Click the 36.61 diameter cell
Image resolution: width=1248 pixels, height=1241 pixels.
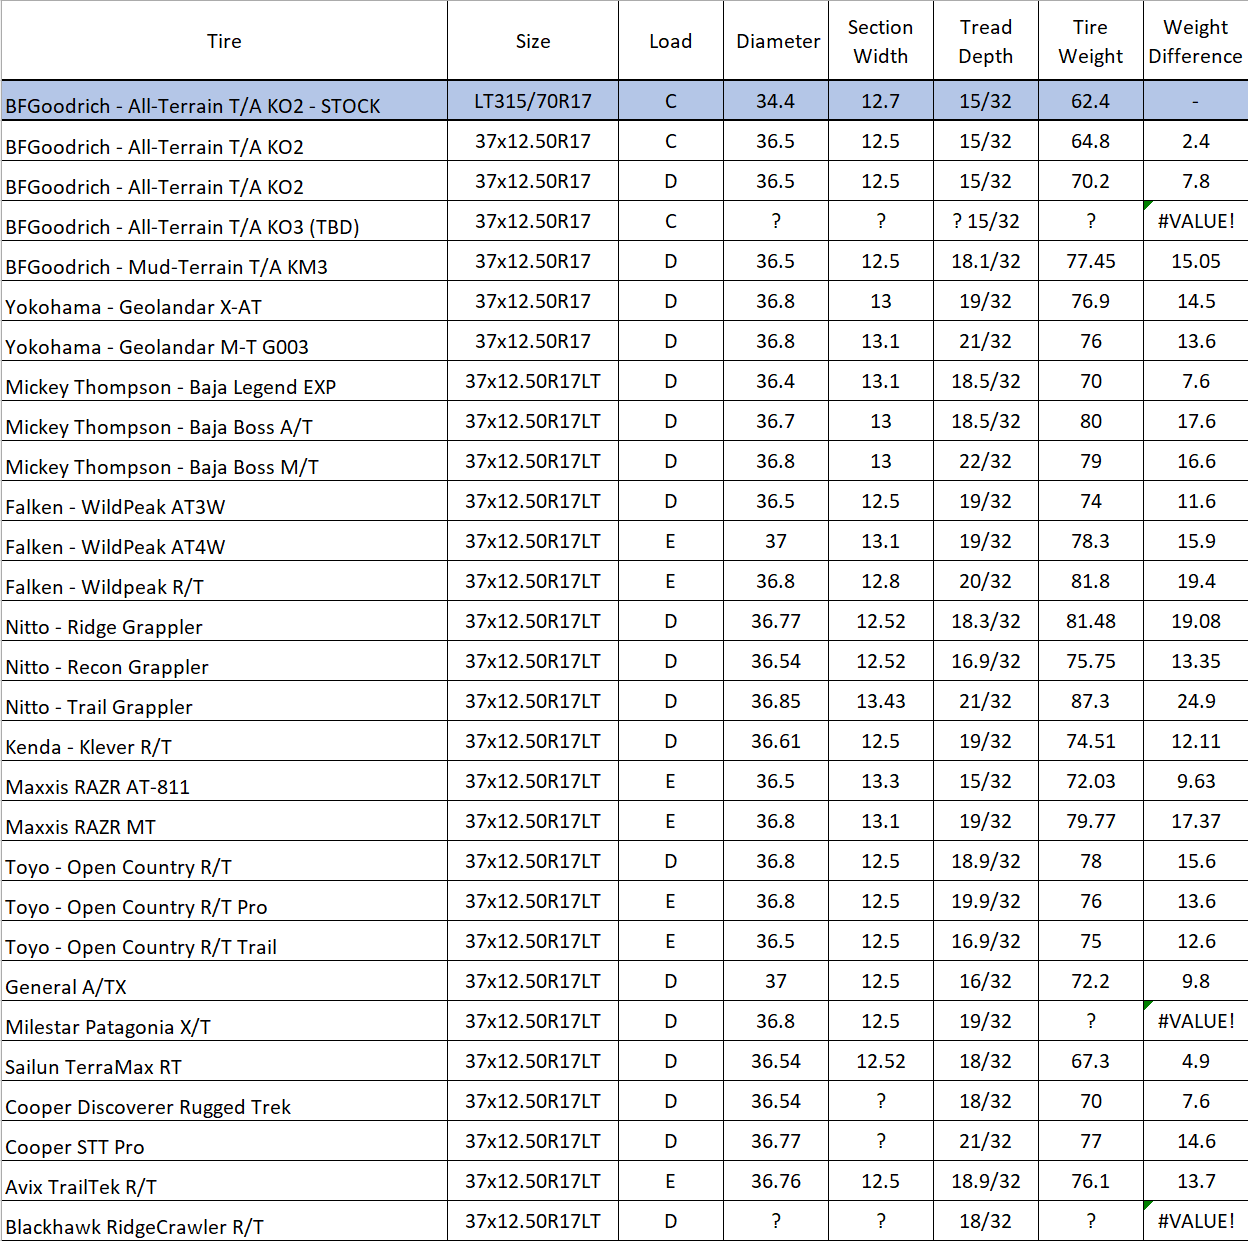(776, 741)
